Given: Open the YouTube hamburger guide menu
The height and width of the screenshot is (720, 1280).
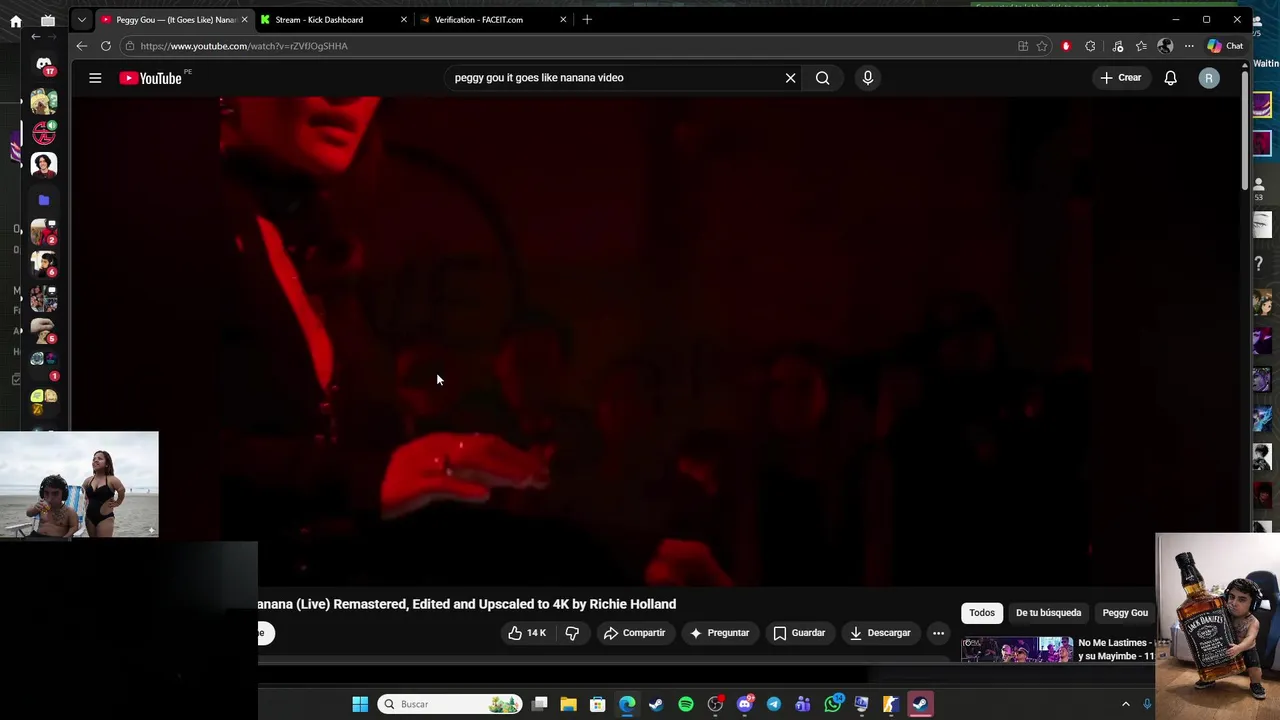Looking at the screenshot, I should tap(95, 78).
